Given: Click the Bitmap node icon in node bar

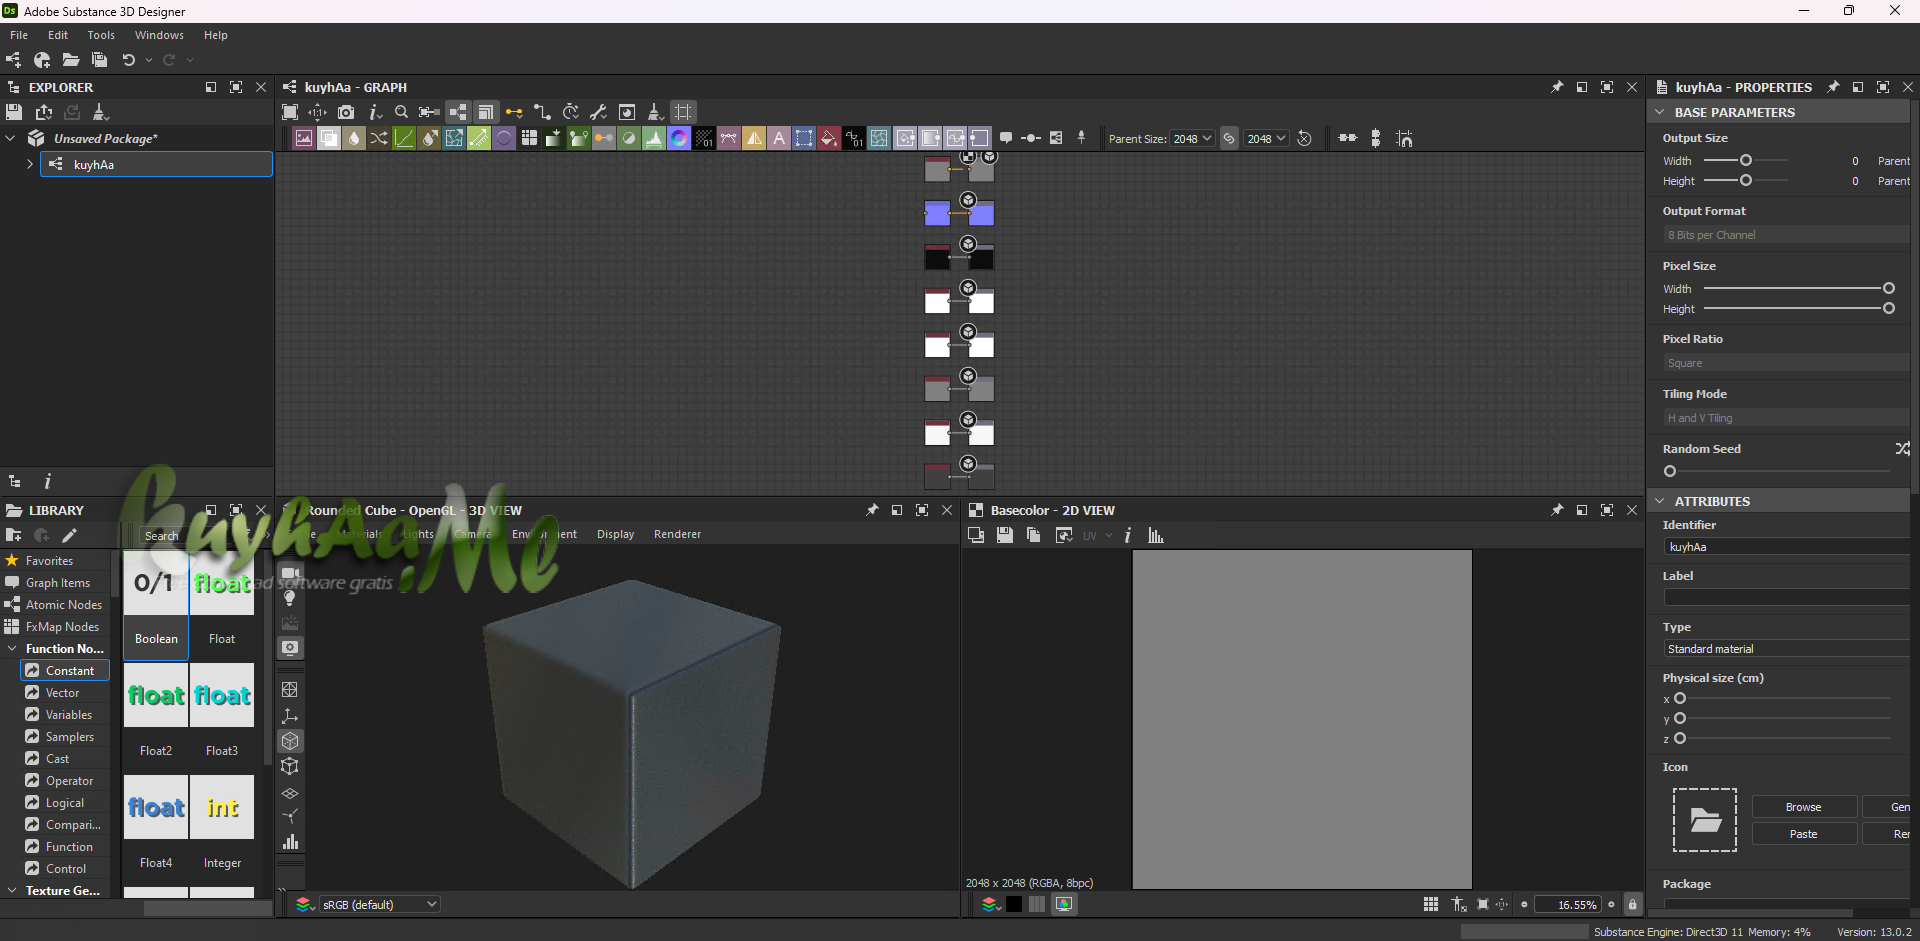Looking at the screenshot, I should point(304,138).
